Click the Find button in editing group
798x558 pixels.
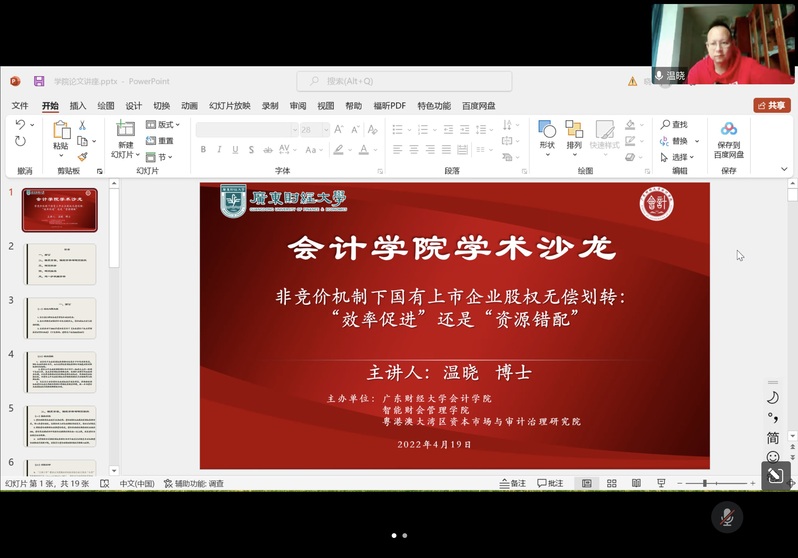[x=674, y=125]
